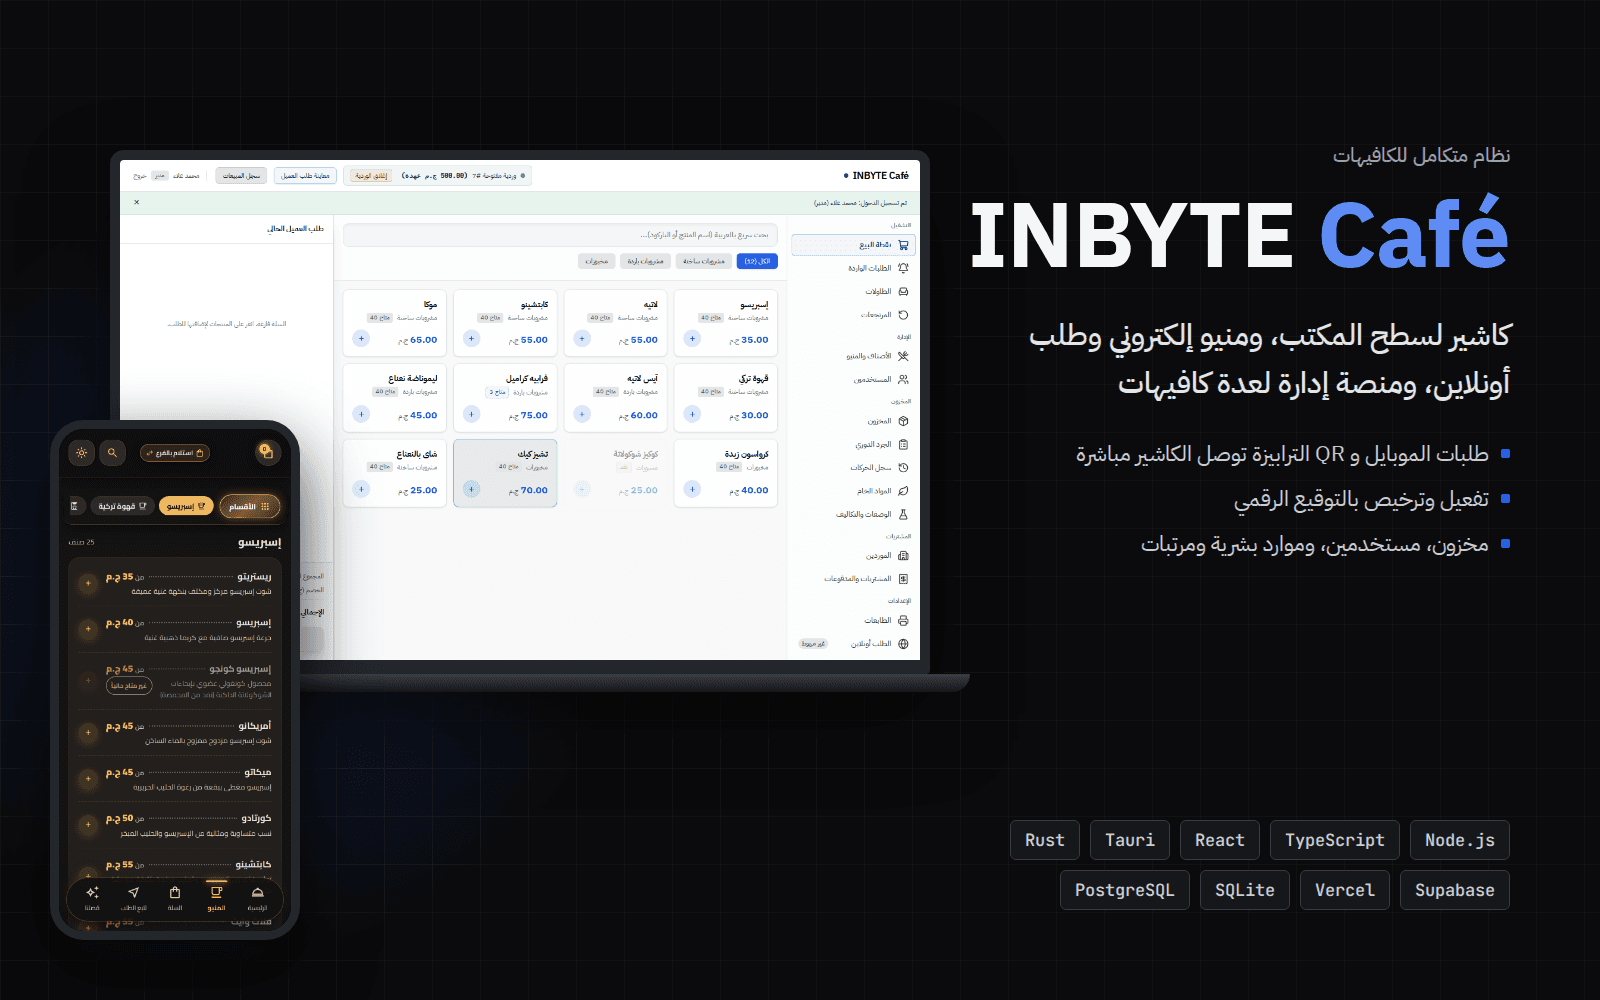Select the الكل (12) category filter
Screen dimensions: 1600x1000
coord(757,261)
